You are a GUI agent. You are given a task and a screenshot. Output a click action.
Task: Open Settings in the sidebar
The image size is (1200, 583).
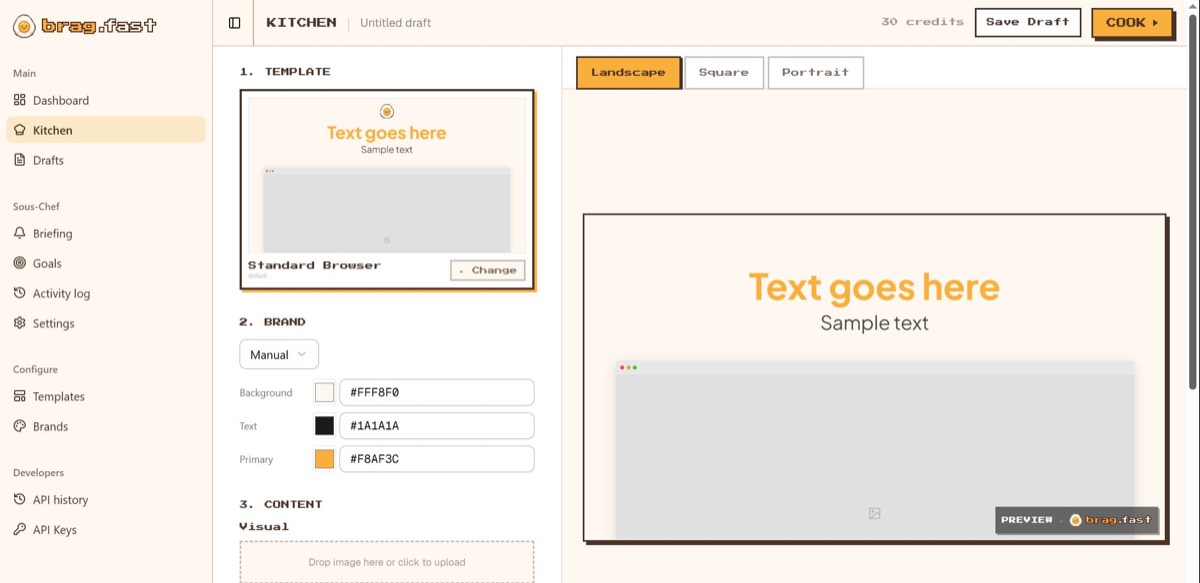[x=106, y=323]
